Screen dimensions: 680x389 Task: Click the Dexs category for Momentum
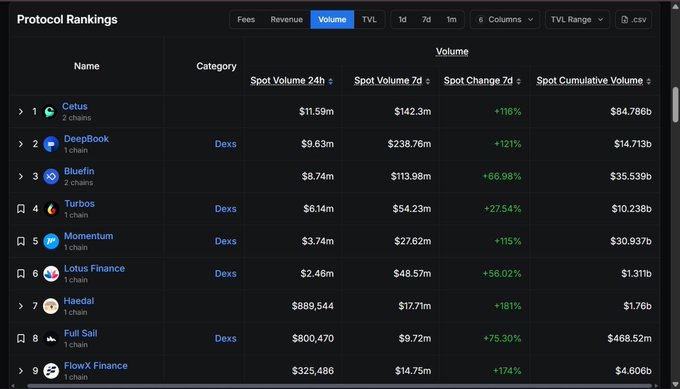point(226,241)
